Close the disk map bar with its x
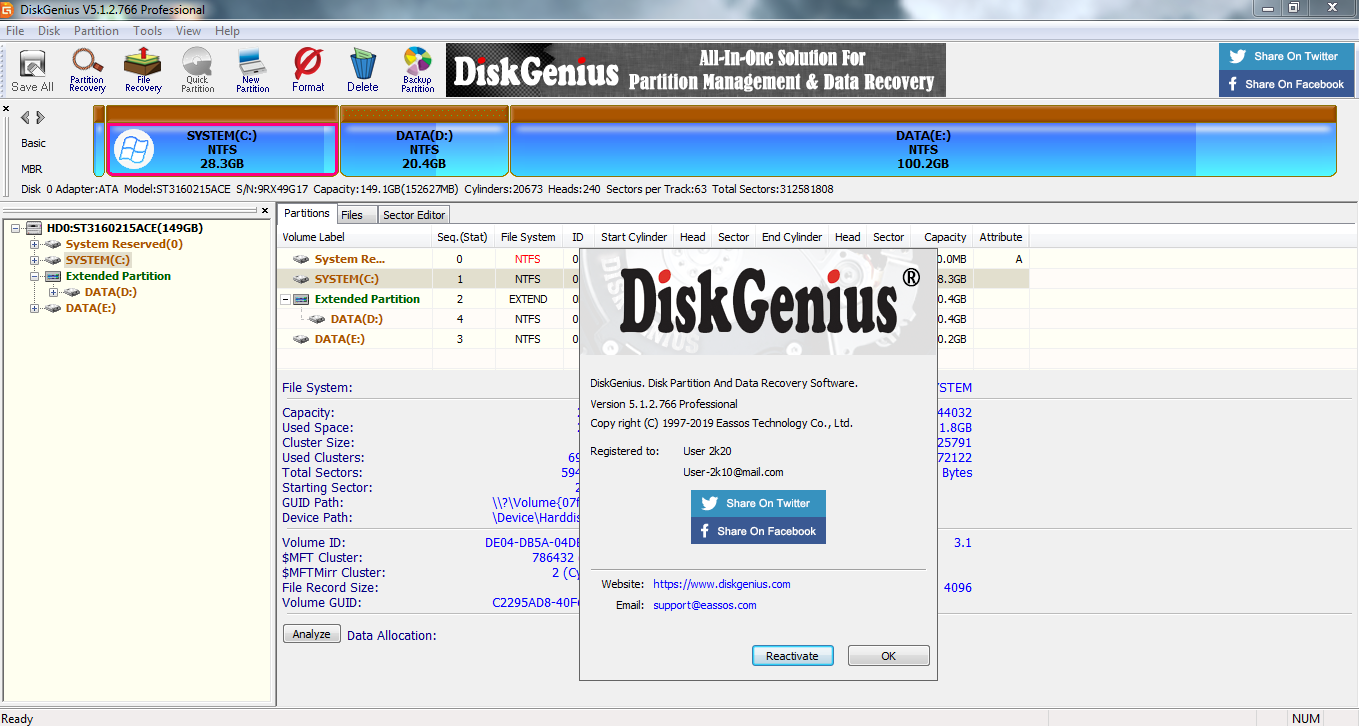Viewport: 1359px width, 727px height. (x=6, y=109)
